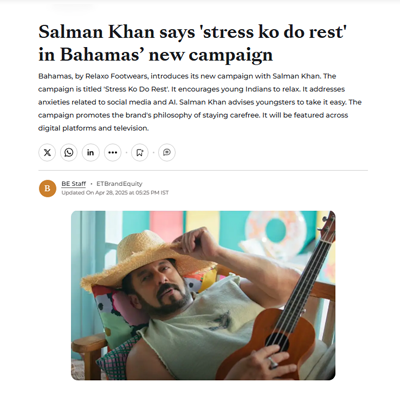Click the straw hat in the photo
This screenshot has height=400, width=400.
pyautogui.click(x=147, y=257)
